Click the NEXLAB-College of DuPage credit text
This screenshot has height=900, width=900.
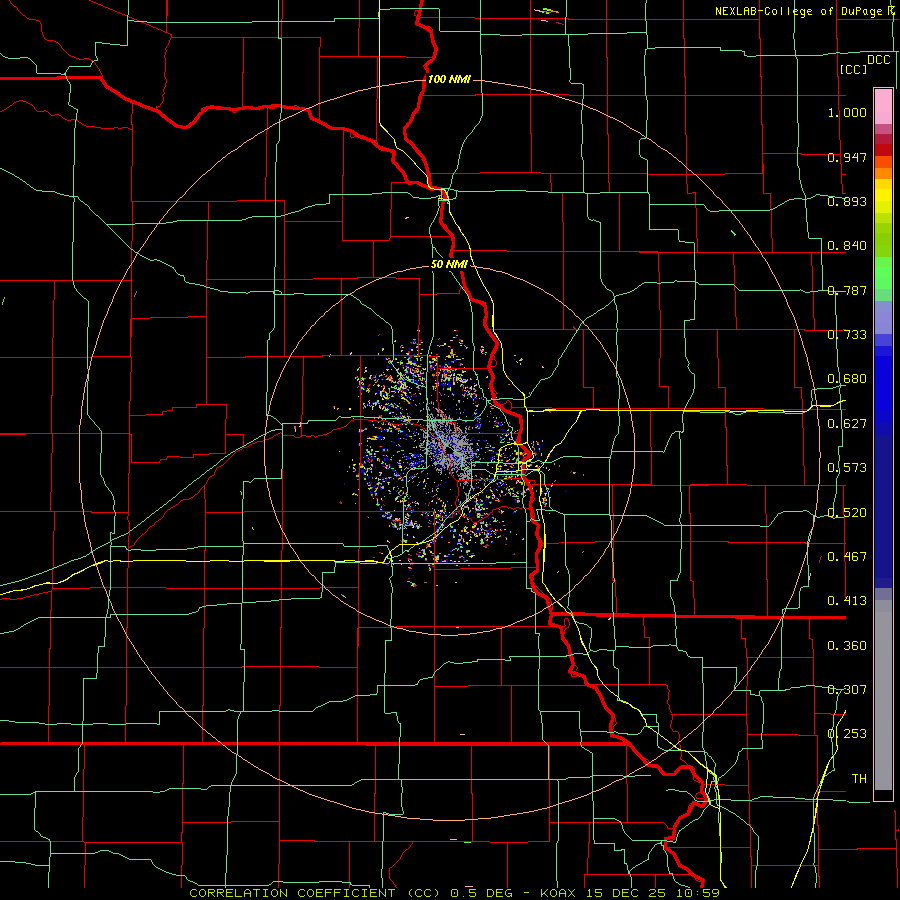click(798, 11)
